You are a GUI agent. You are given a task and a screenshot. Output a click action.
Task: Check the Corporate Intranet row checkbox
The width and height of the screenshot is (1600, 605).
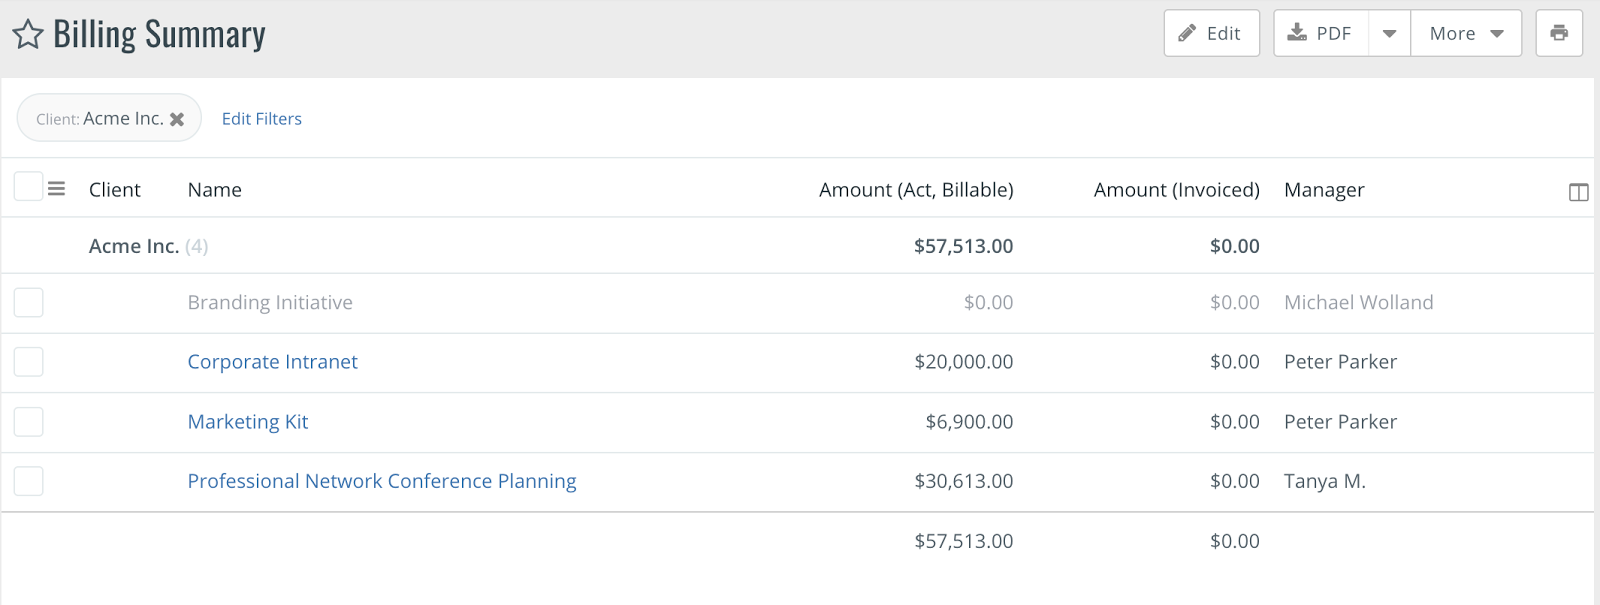point(29,362)
